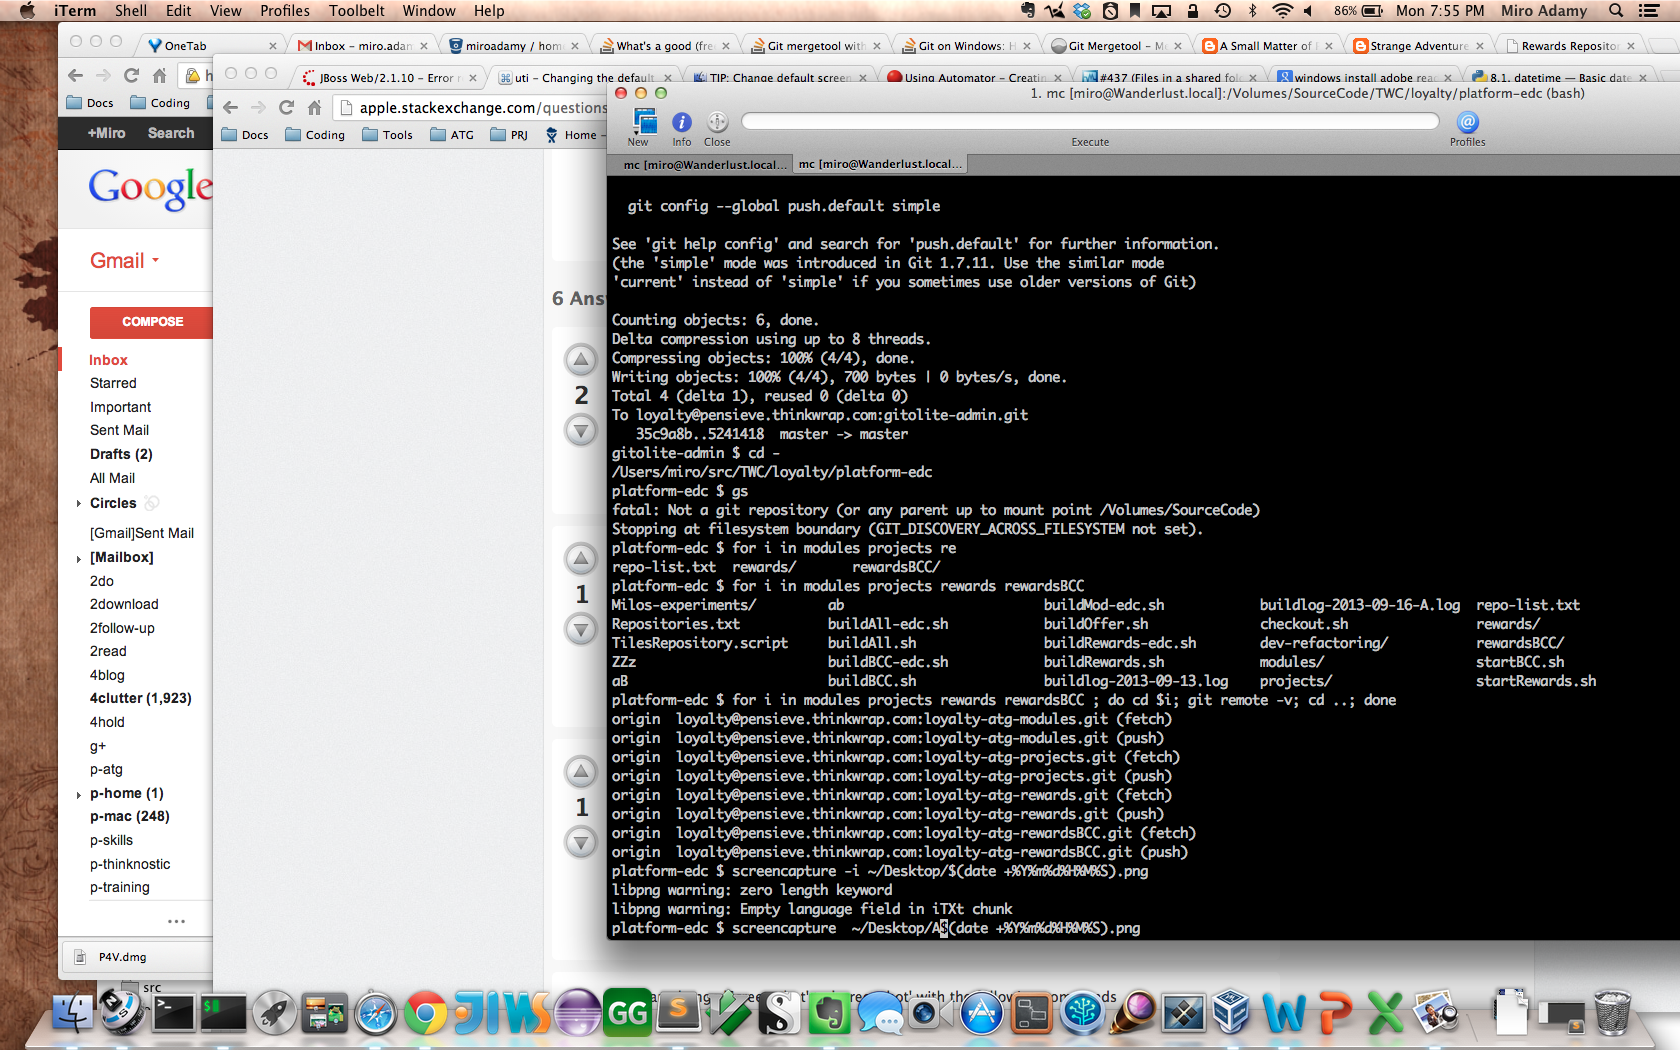This screenshot has width=1680, height=1050.
Task: Open the Gmail dropdown switcher
Action: point(125,261)
